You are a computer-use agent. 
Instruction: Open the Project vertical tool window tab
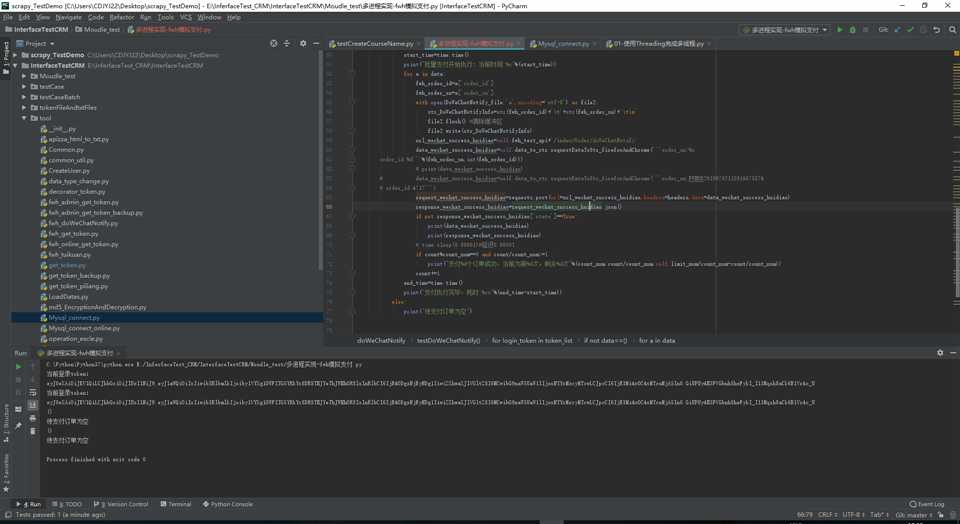[x=6, y=58]
